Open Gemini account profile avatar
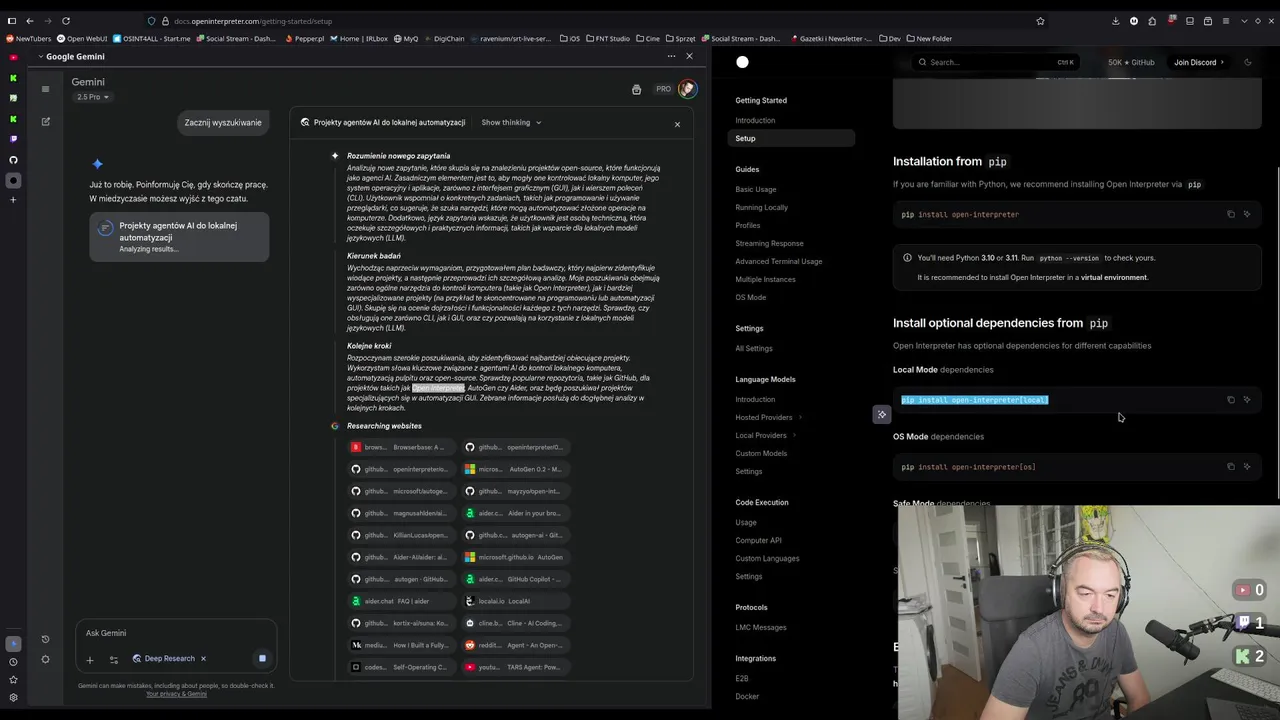The height and width of the screenshot is (720, 1280). click(x=687, y=89)
